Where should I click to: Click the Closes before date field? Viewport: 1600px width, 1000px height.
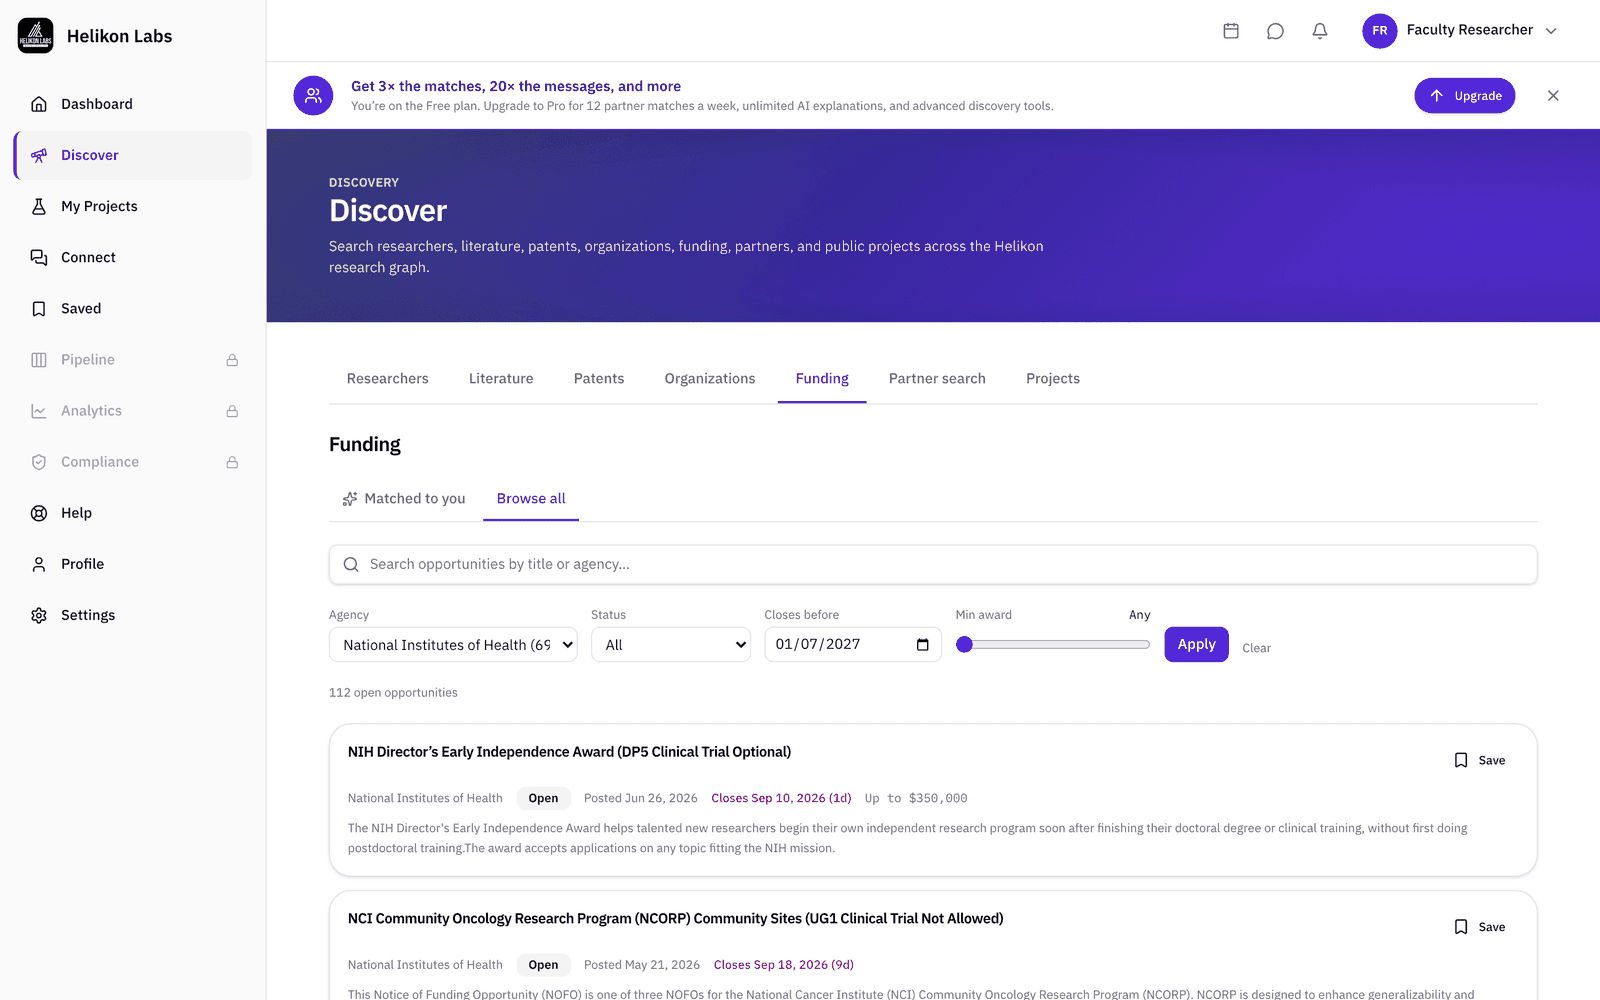pos(853,645)
